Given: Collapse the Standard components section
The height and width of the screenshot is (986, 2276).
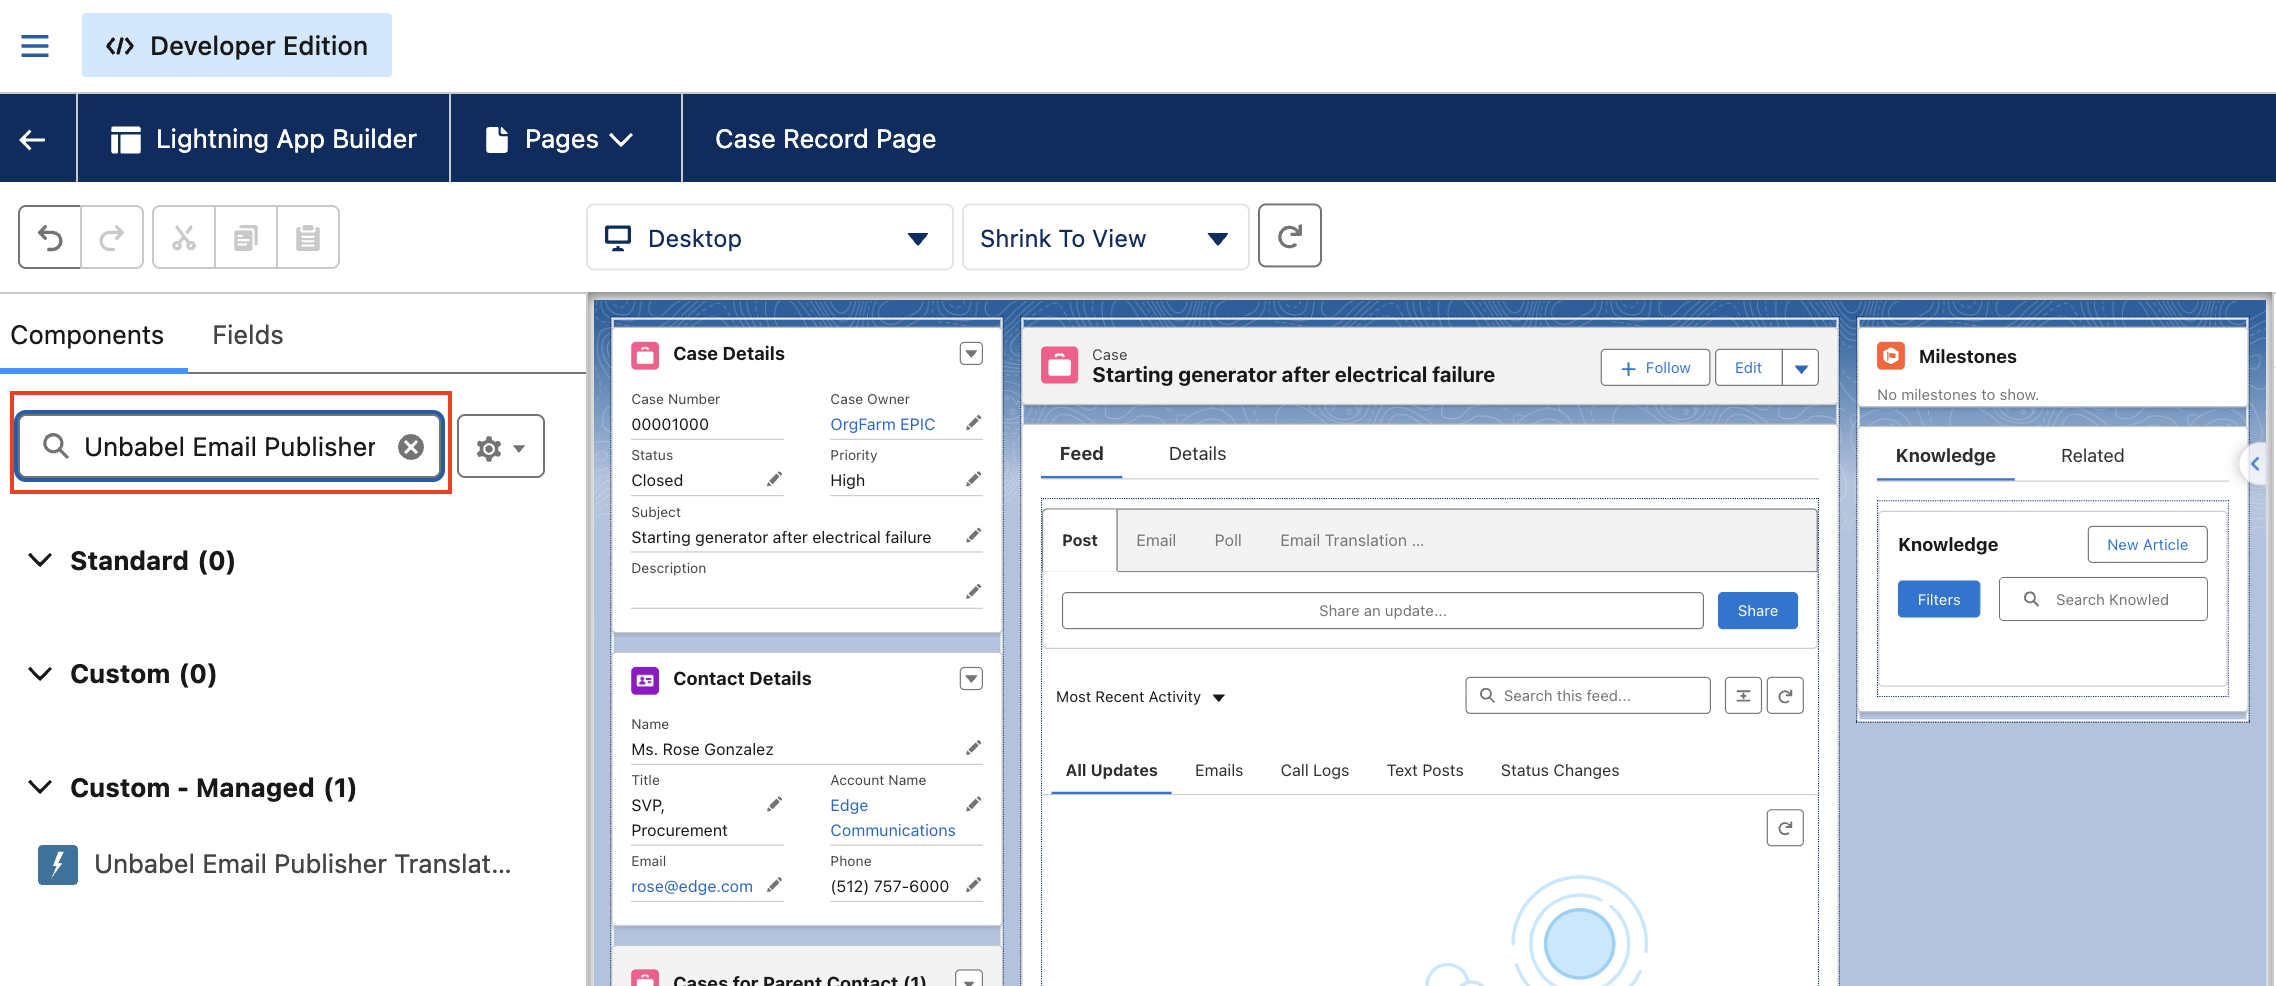Looking at the screenshot, I should 40,560.
